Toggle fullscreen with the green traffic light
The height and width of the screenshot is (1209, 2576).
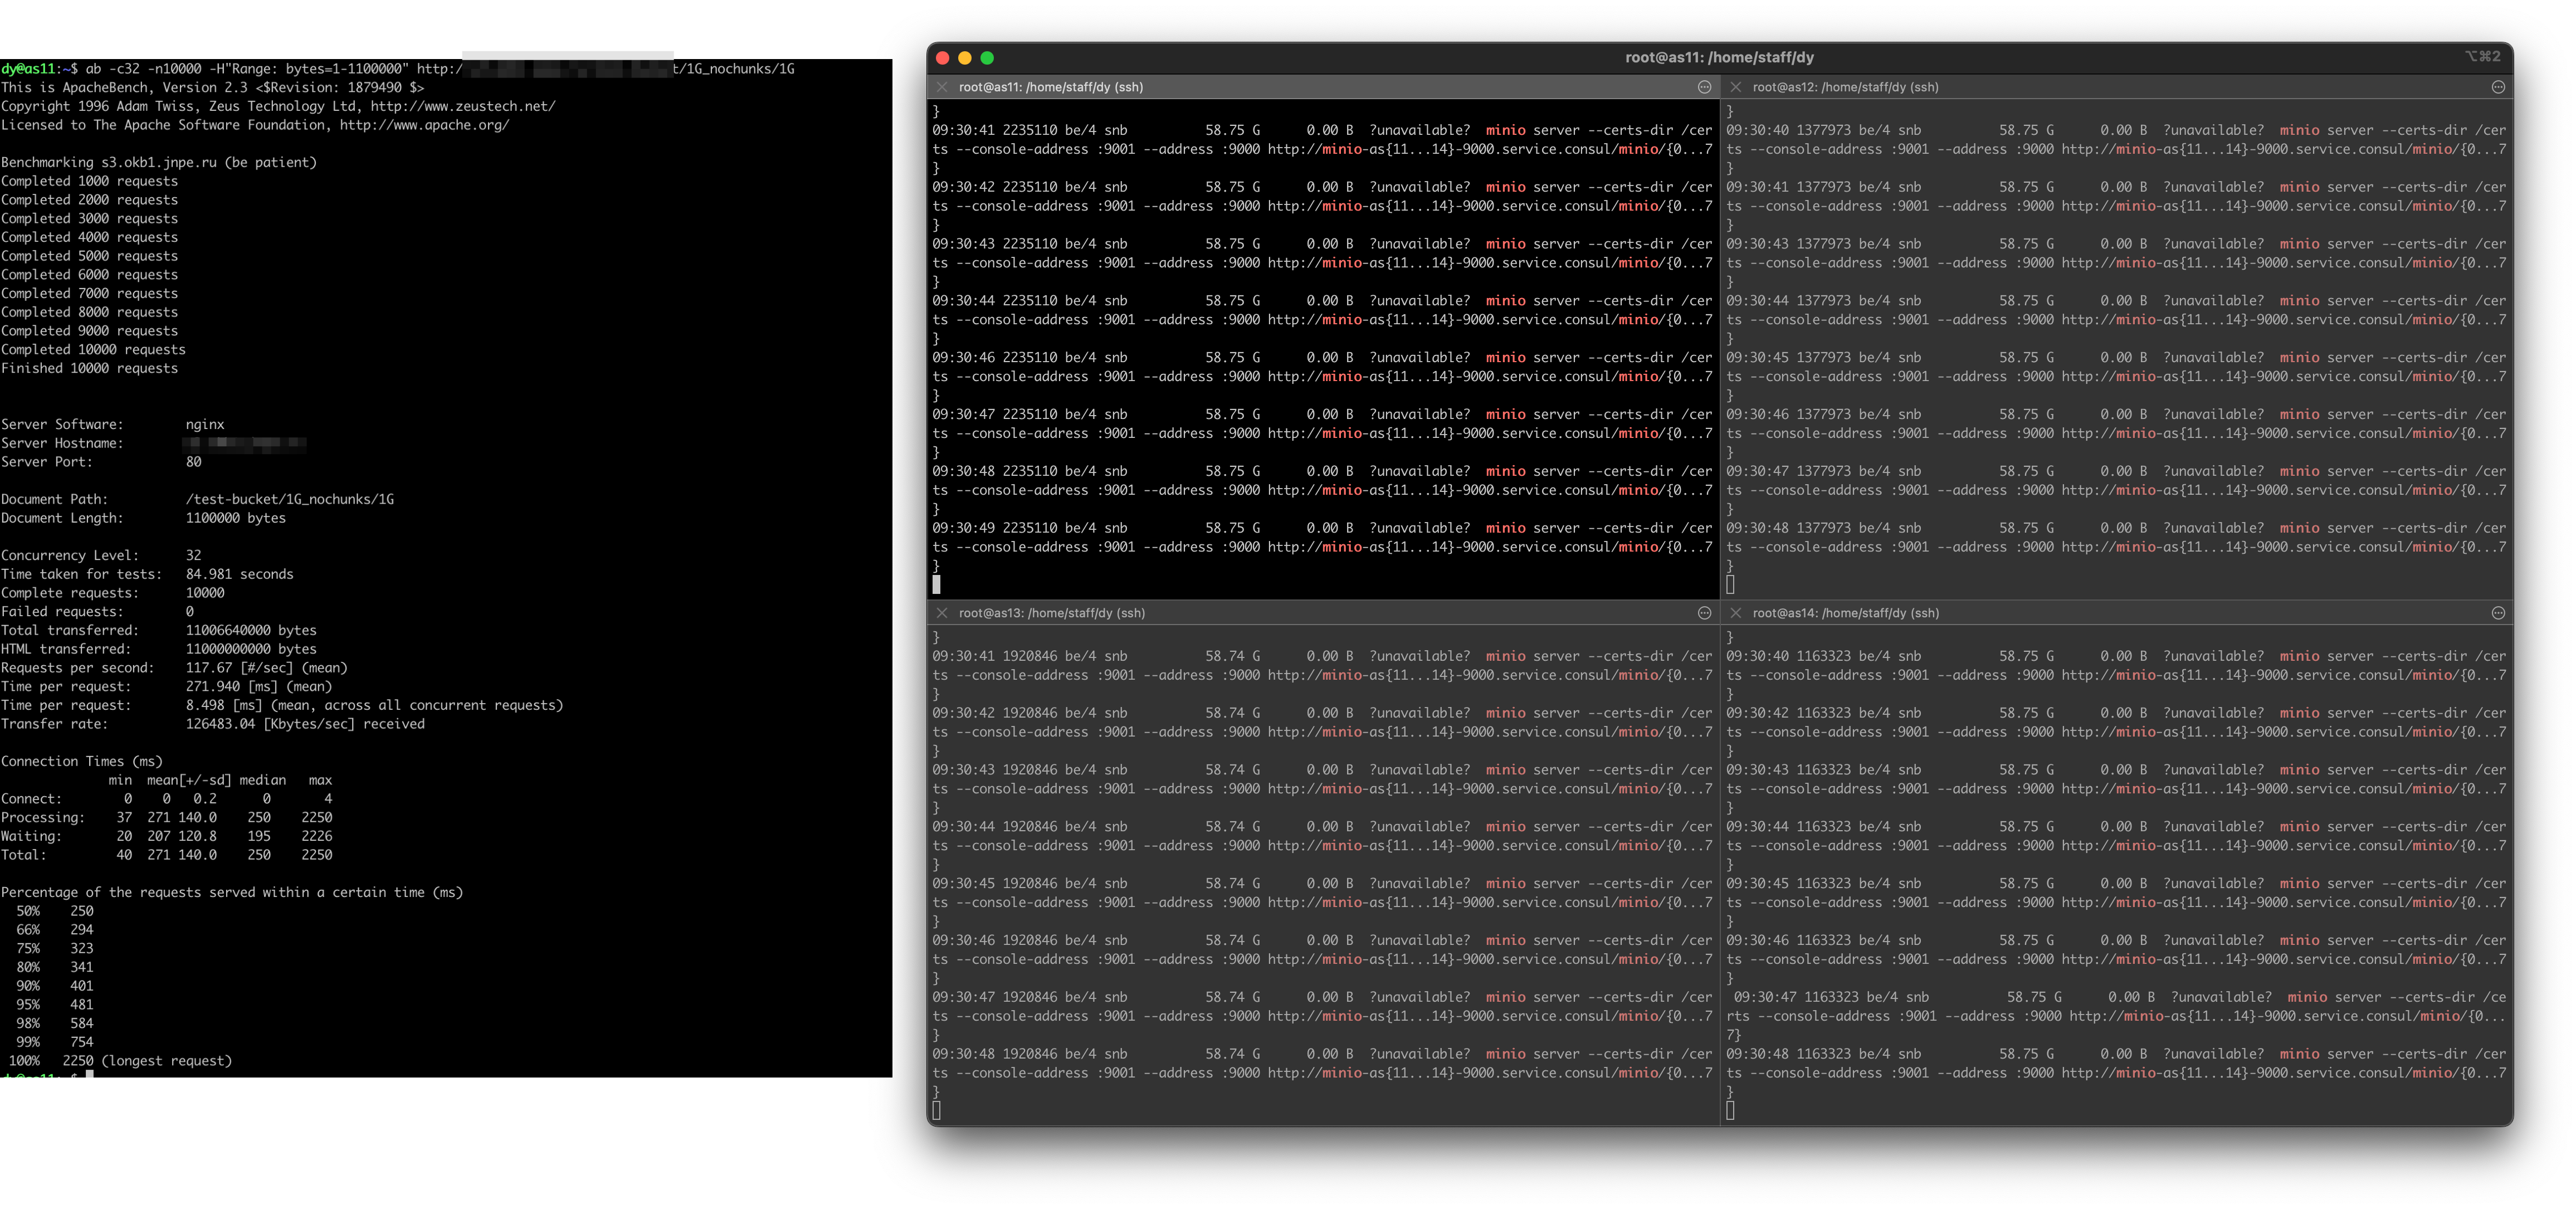coord(987,57)
